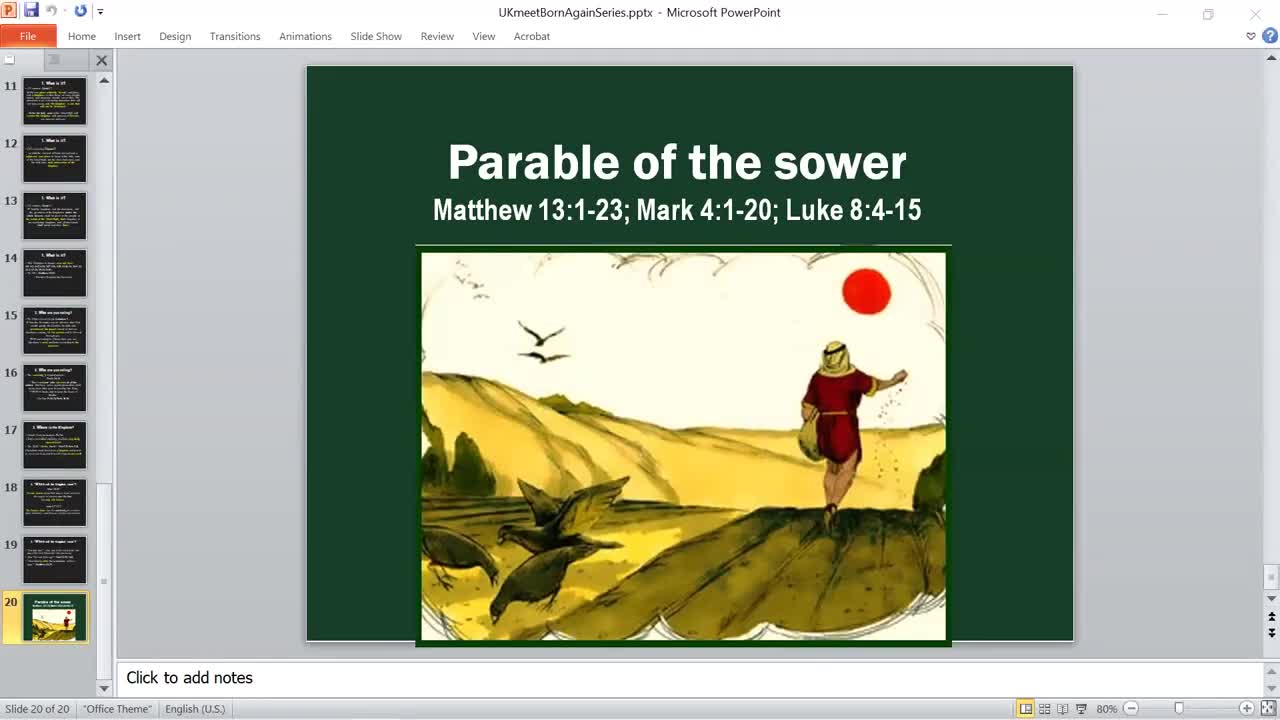Image resolution: width=1280 pixels, height=720 pixels.
Task: Close the slide thumbnail pane
Action: [x=101, y=60]
